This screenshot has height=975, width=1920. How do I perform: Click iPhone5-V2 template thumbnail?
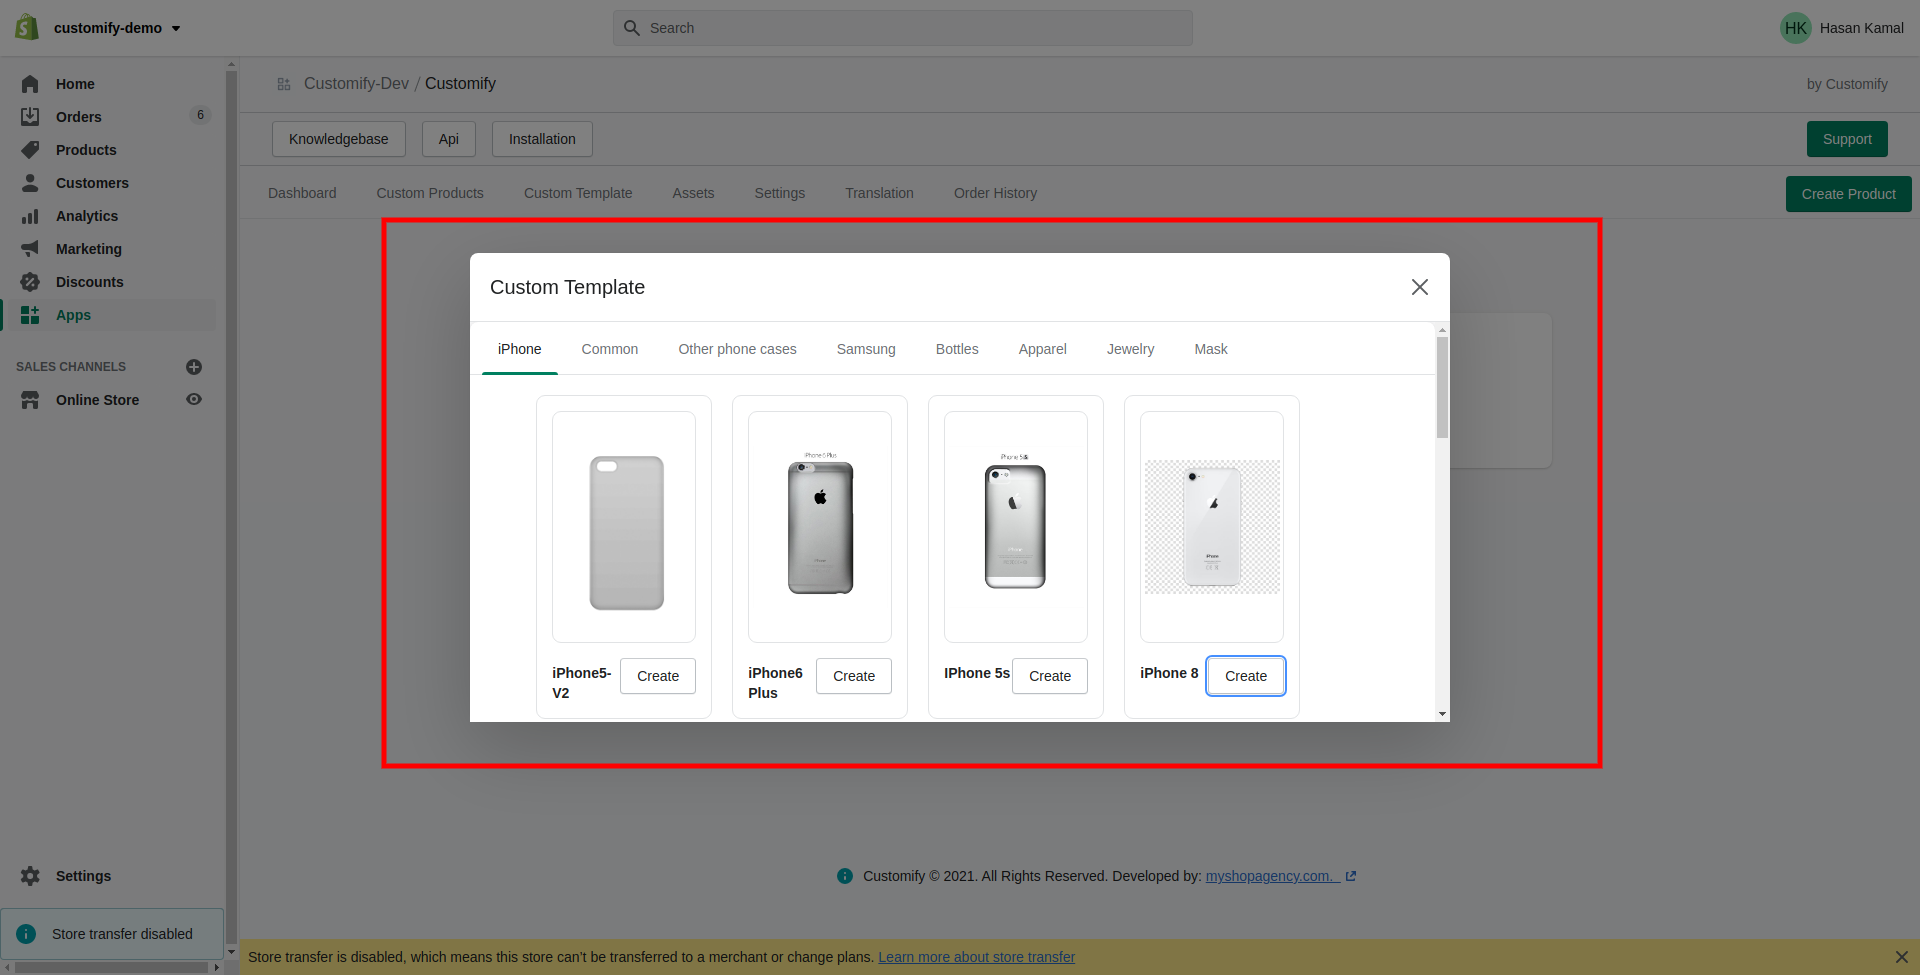pyautogui.click(x=624, y=527)
